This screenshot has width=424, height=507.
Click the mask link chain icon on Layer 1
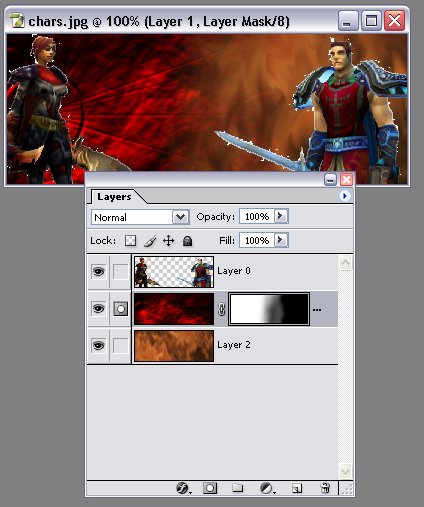[x=221, y=309]
